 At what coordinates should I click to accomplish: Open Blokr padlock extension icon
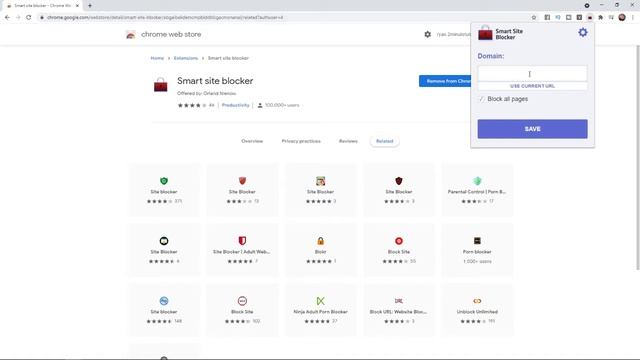click(x=320, y=241)
